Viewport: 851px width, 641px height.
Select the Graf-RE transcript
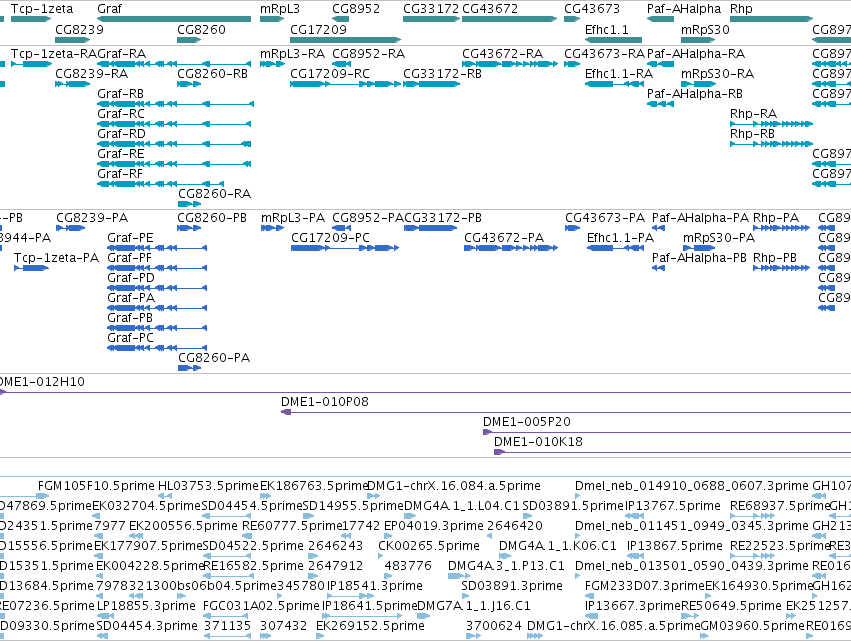point(174,164)
